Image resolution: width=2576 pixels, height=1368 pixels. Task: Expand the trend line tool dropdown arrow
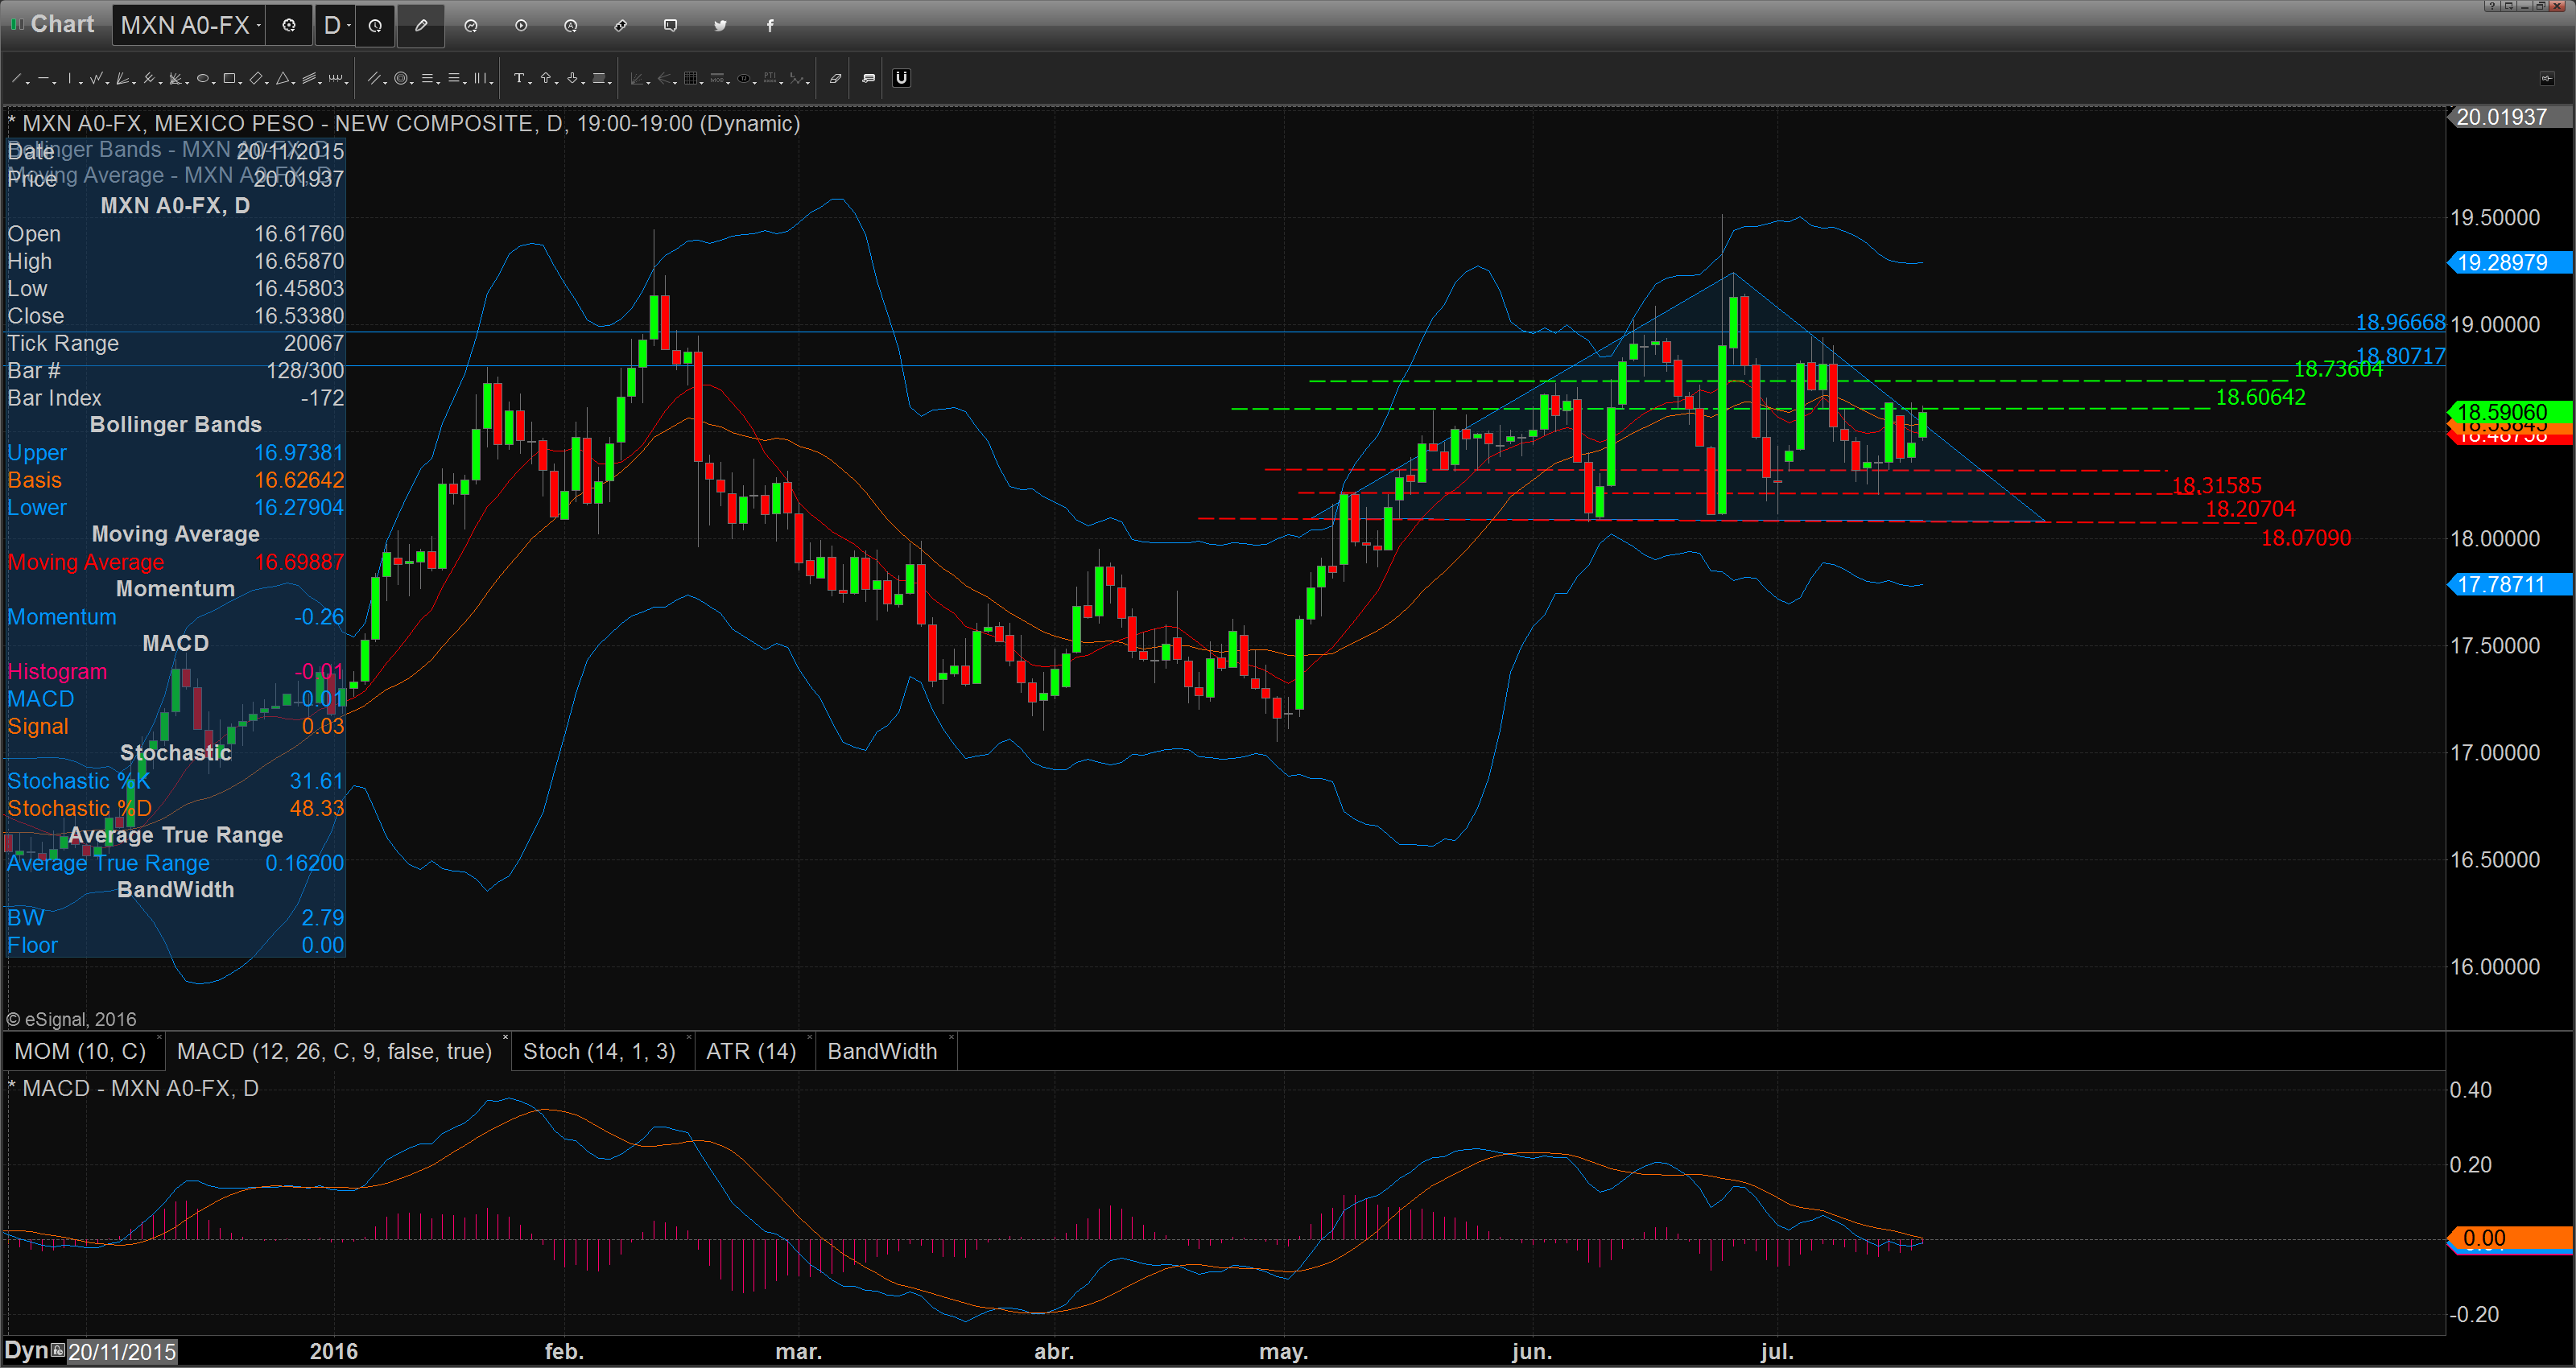(28, 83)
